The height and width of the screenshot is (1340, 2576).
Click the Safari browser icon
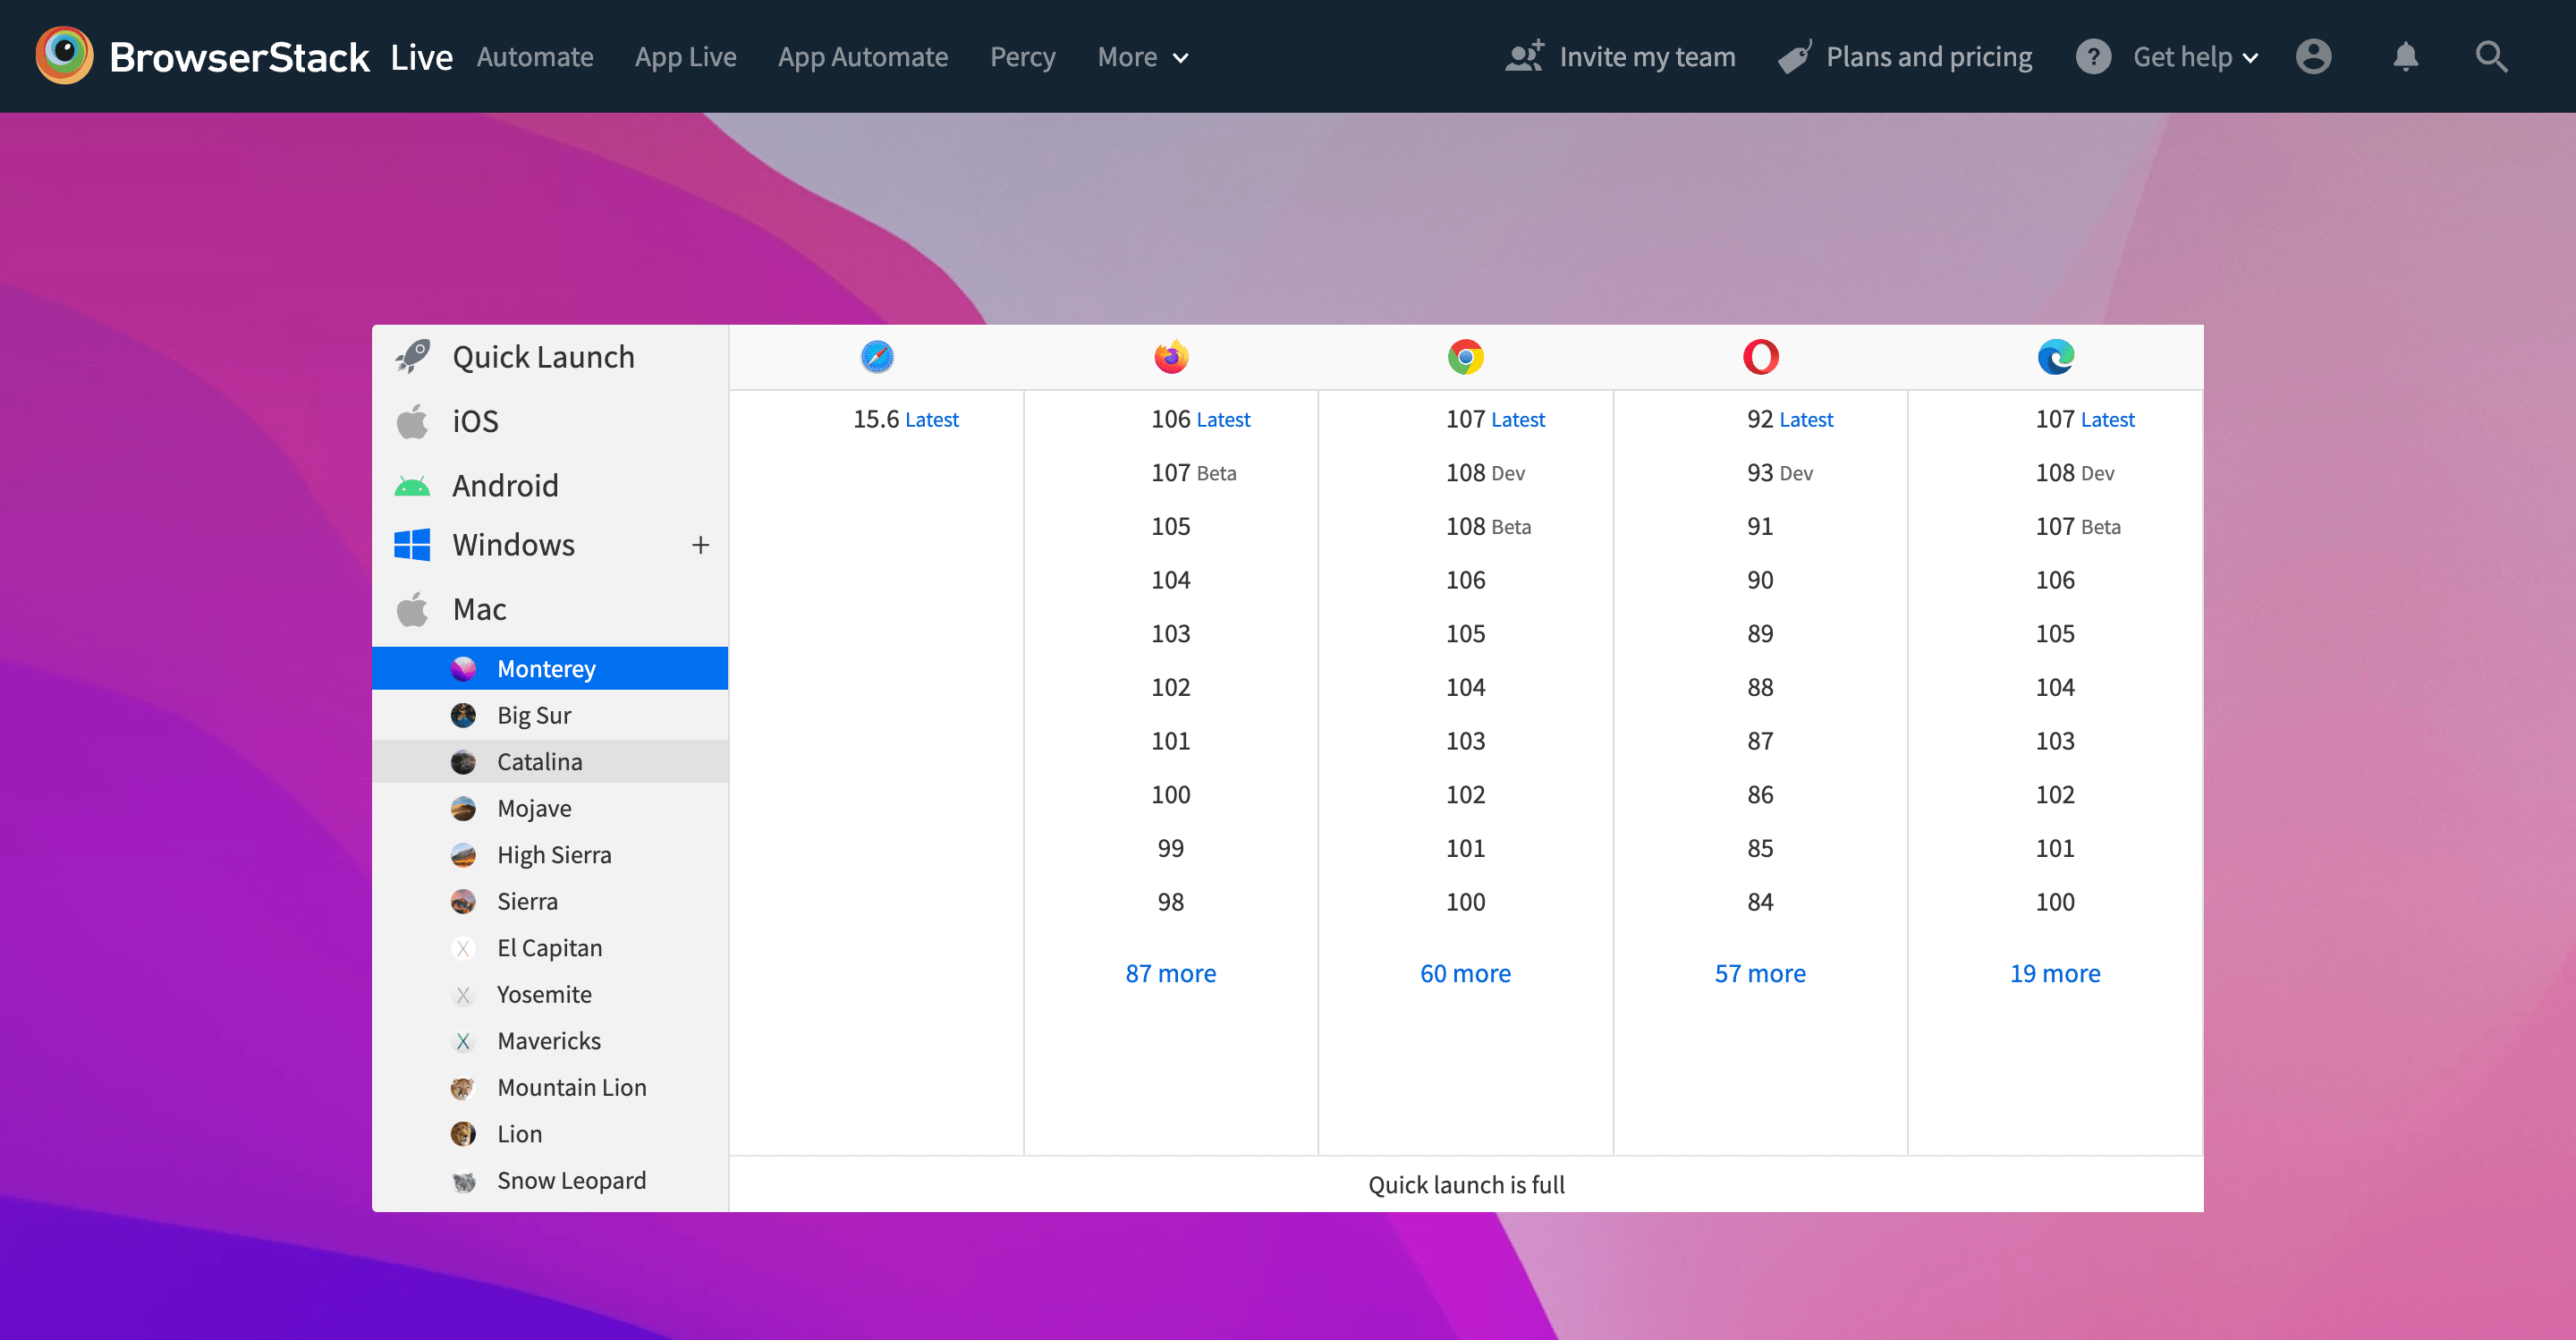875,356
